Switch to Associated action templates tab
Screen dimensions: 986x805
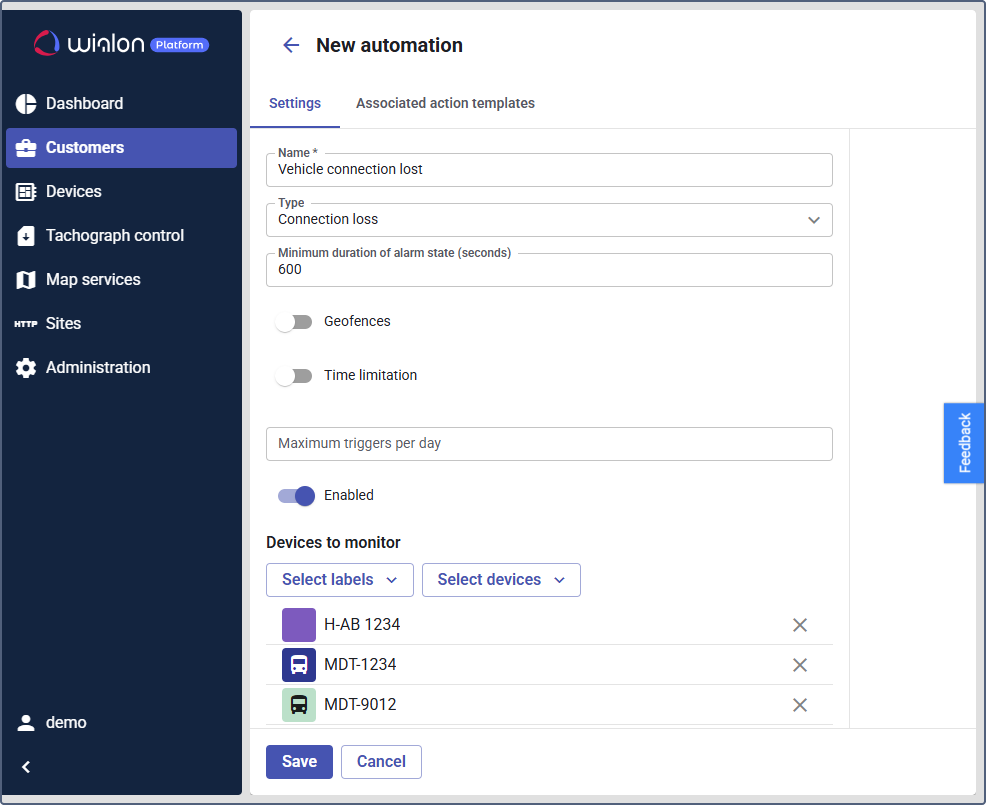point(445,103)
